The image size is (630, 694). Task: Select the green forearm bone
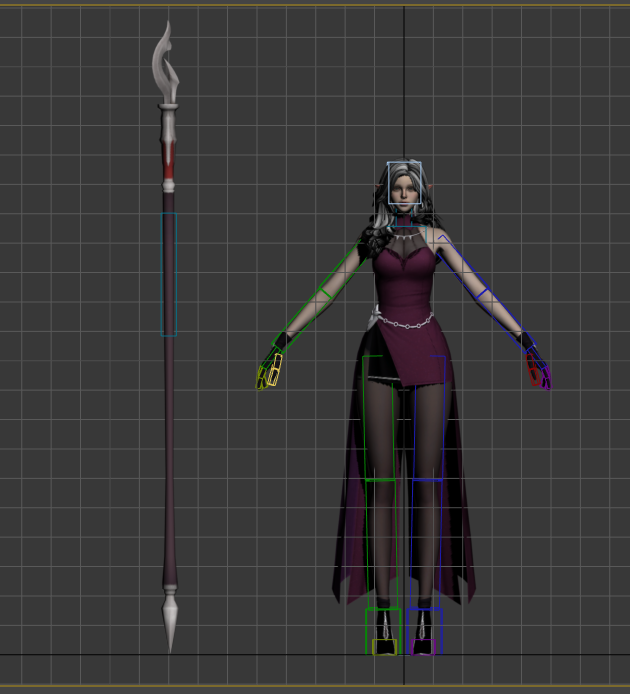click(301, 316)
